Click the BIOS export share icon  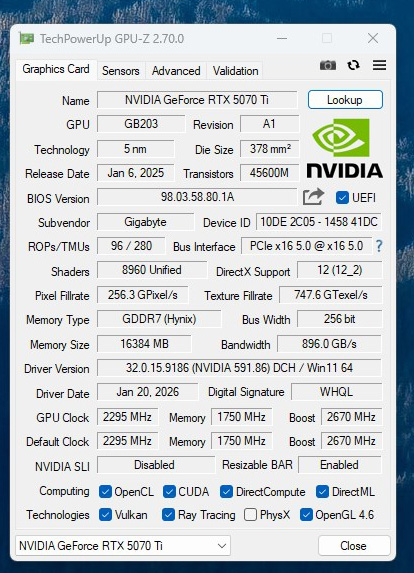tap(313, 197)
